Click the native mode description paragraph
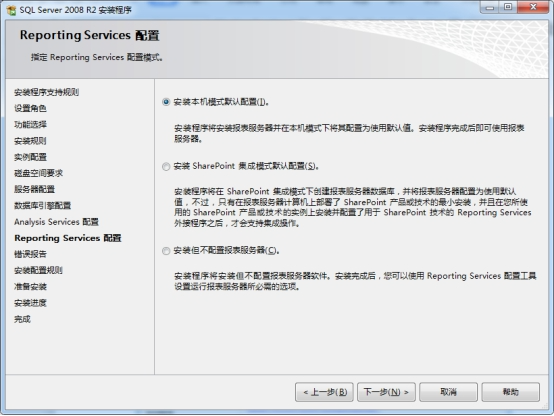Image resolution: width=554 pixels, height=416 pixels. 349,133
